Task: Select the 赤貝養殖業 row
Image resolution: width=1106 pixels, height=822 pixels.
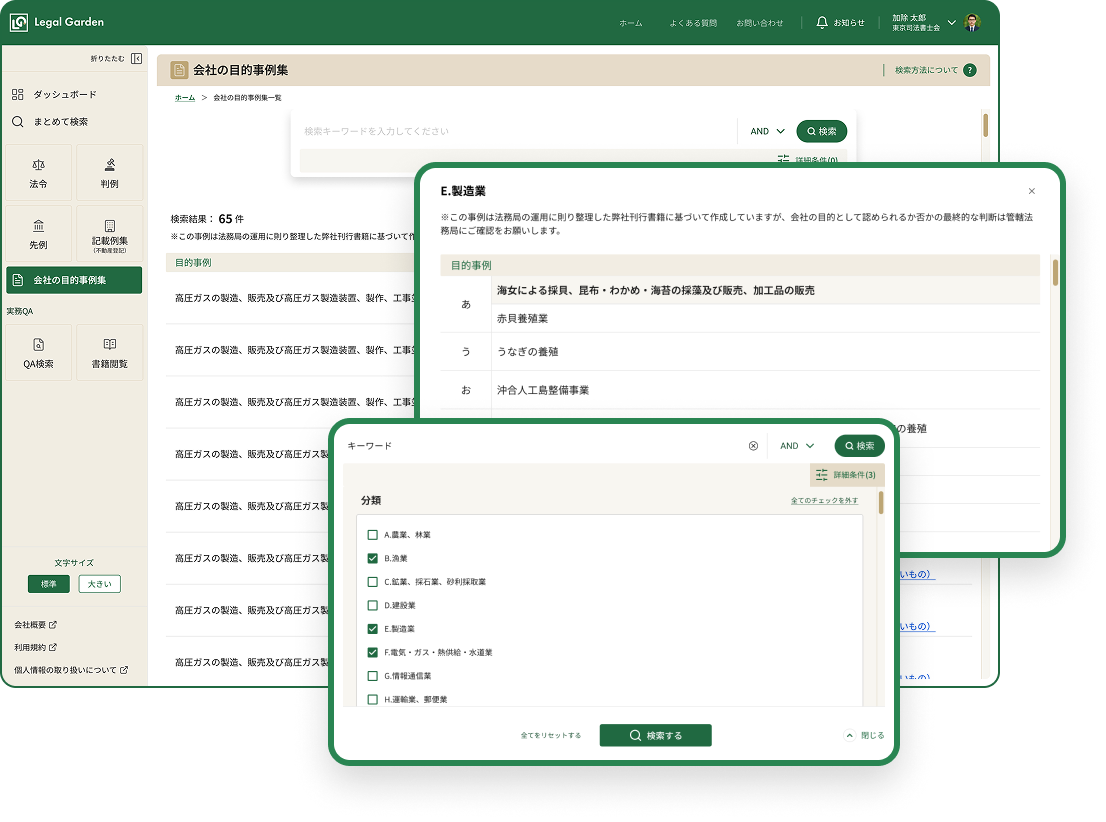Action: pyautogui.click(x=765, y=319)
